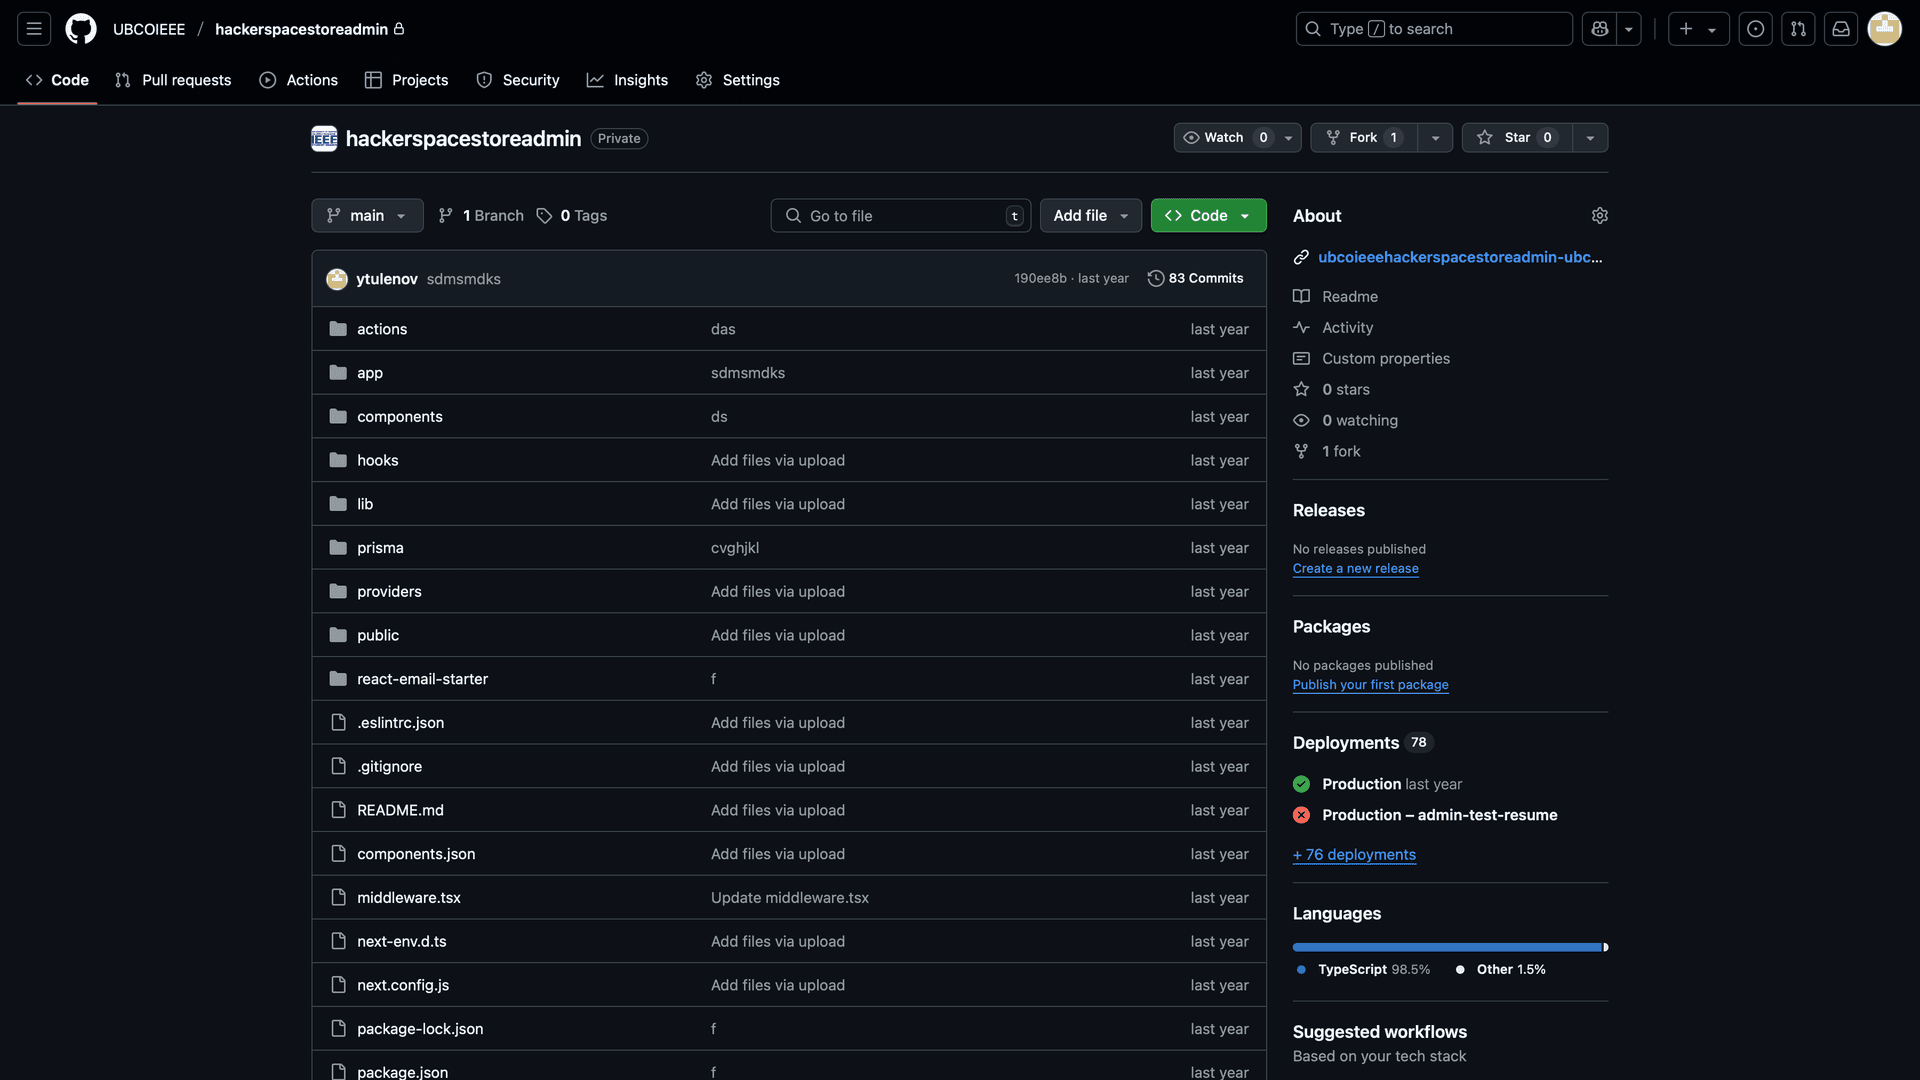Open the + 76 deployments link
Viewport: 1920px width, 1080px height.
pos(1354,855)
